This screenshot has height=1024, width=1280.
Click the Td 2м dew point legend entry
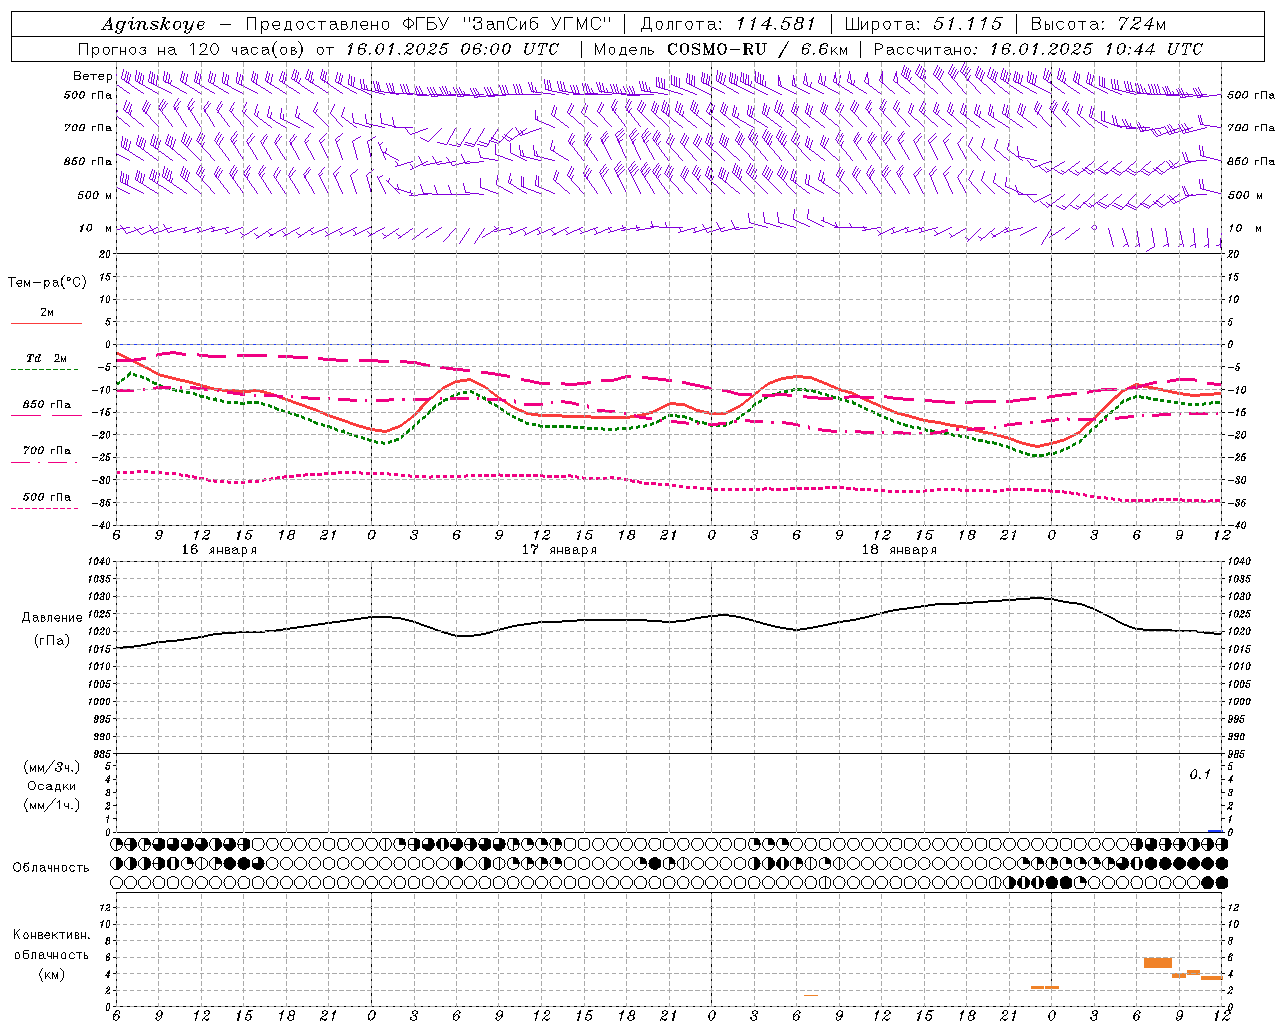tap(47, 358)
